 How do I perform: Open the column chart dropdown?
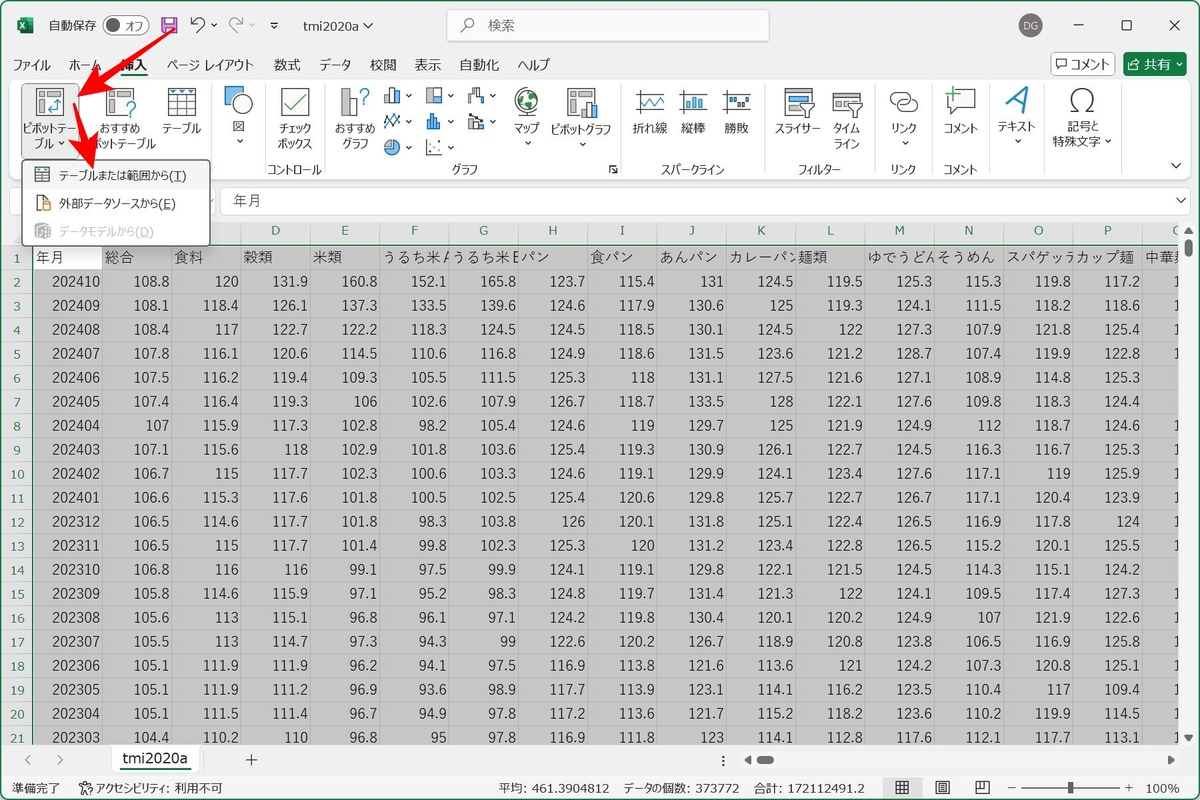point(397,96)
